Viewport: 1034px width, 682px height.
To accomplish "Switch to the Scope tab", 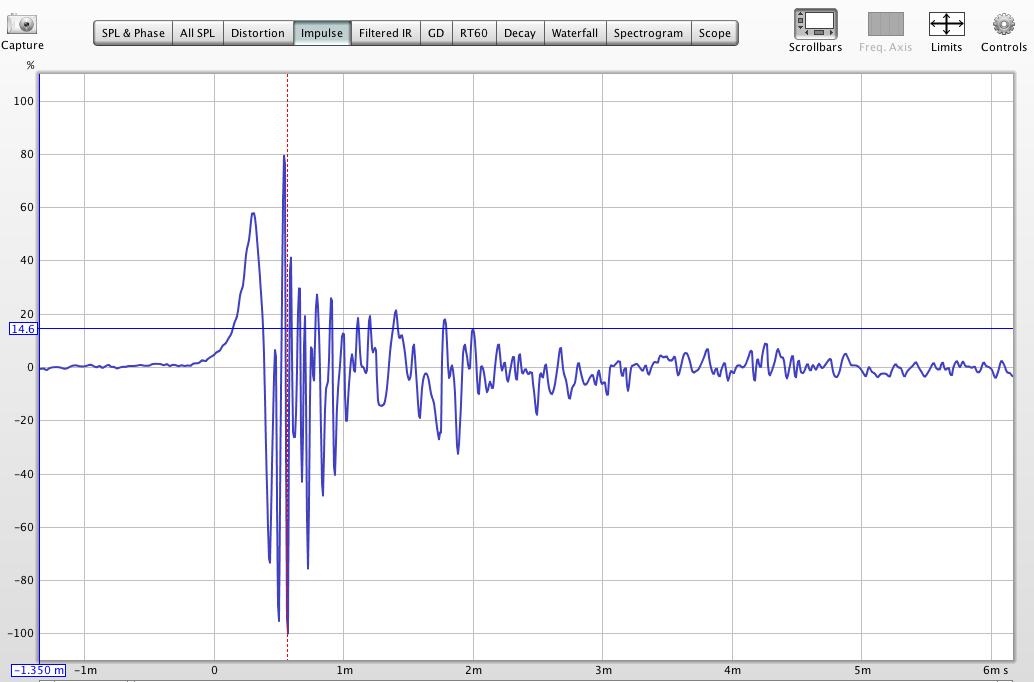I will [x=715, y=33].
